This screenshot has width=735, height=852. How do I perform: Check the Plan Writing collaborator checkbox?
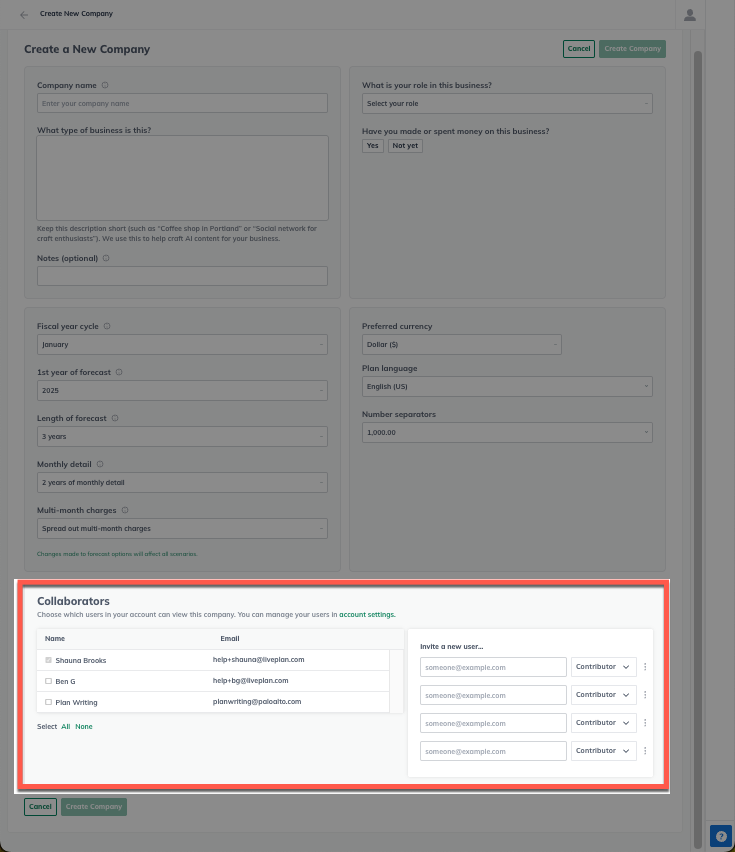click(48, 702)
